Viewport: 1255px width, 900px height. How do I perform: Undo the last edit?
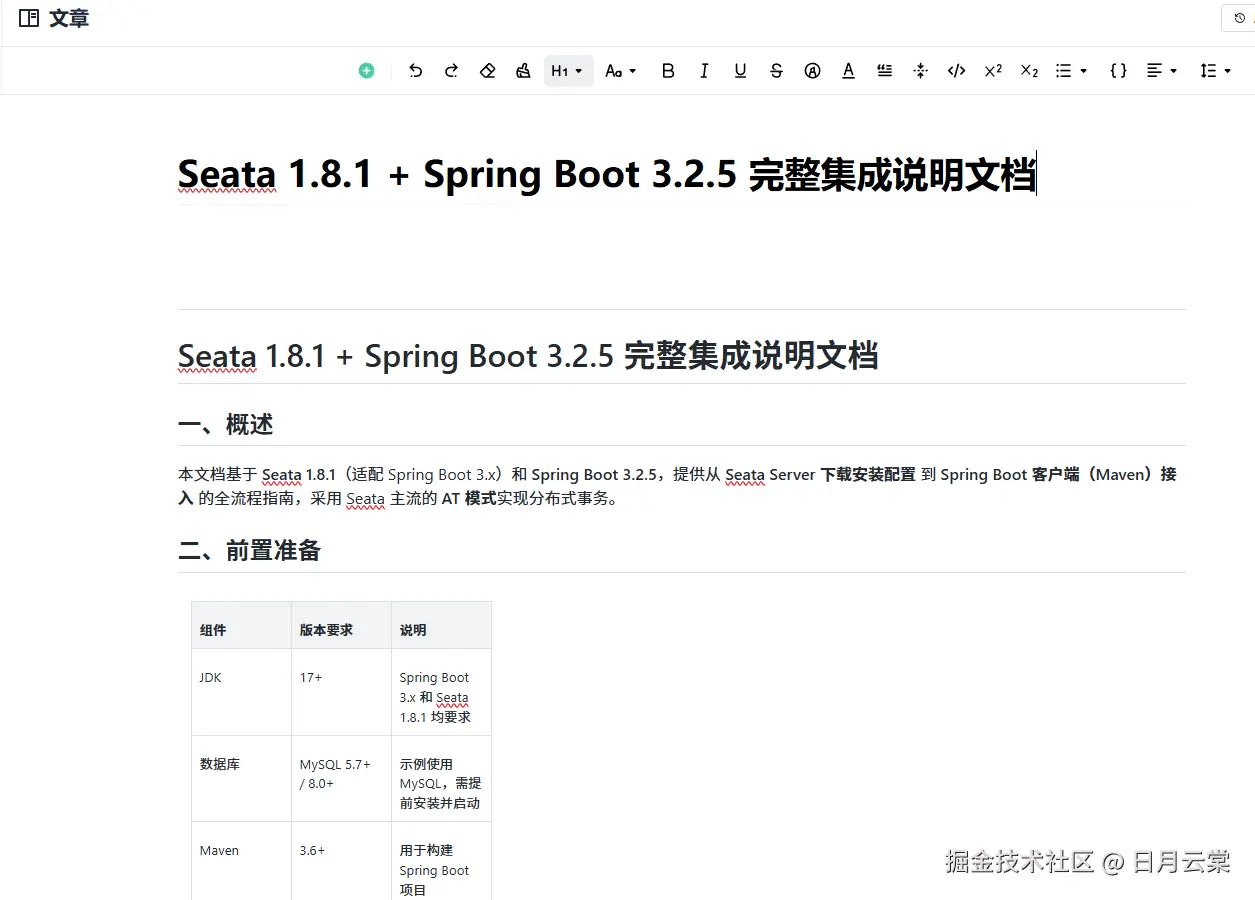(415, 71)
